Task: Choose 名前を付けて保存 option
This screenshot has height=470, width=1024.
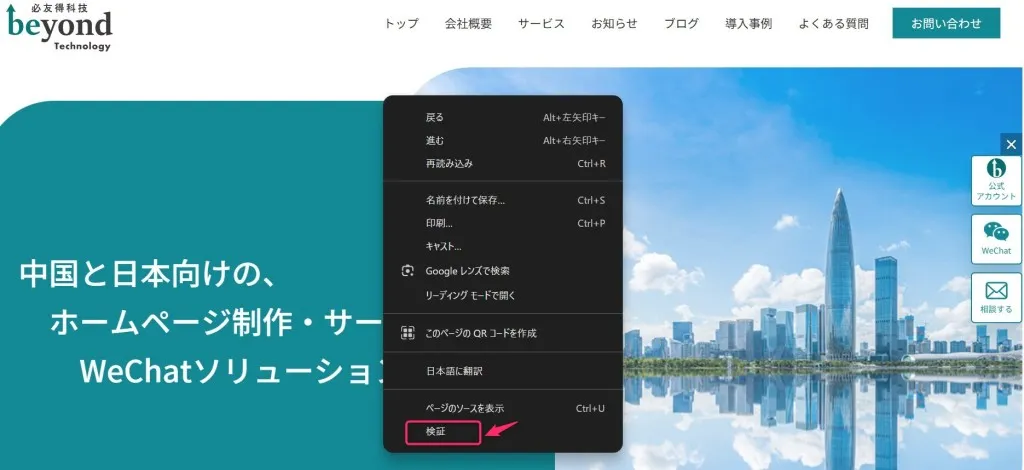Action: (x=465, y=200)
